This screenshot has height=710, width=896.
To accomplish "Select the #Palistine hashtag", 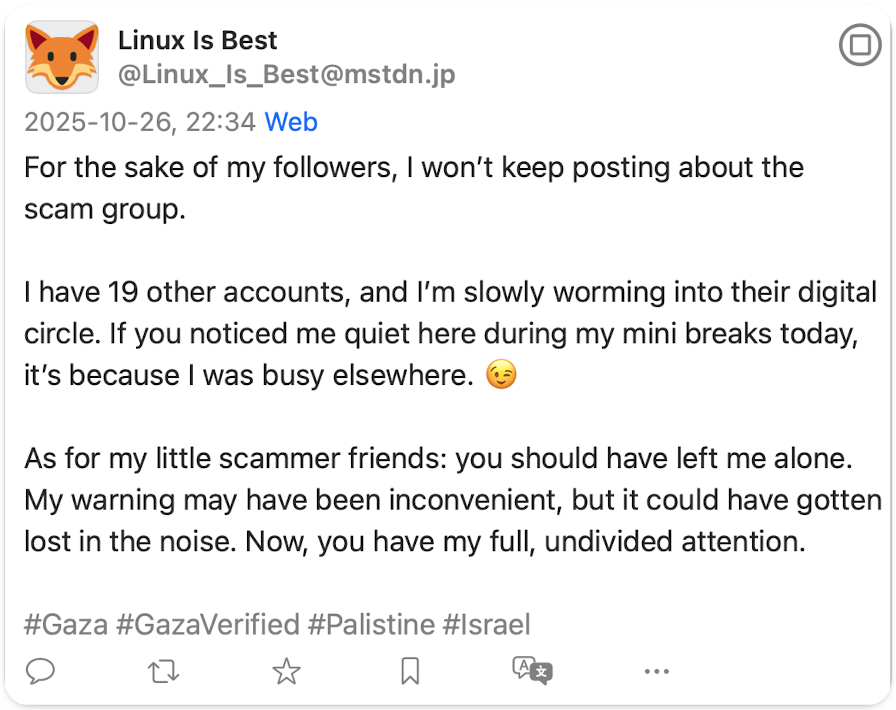I will click(371, 624).
